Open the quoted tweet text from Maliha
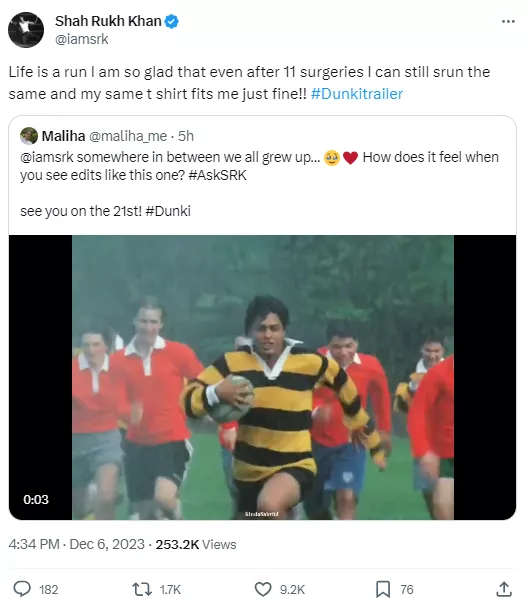The height and width of the screenshot is (599, 531). (259, 184)
